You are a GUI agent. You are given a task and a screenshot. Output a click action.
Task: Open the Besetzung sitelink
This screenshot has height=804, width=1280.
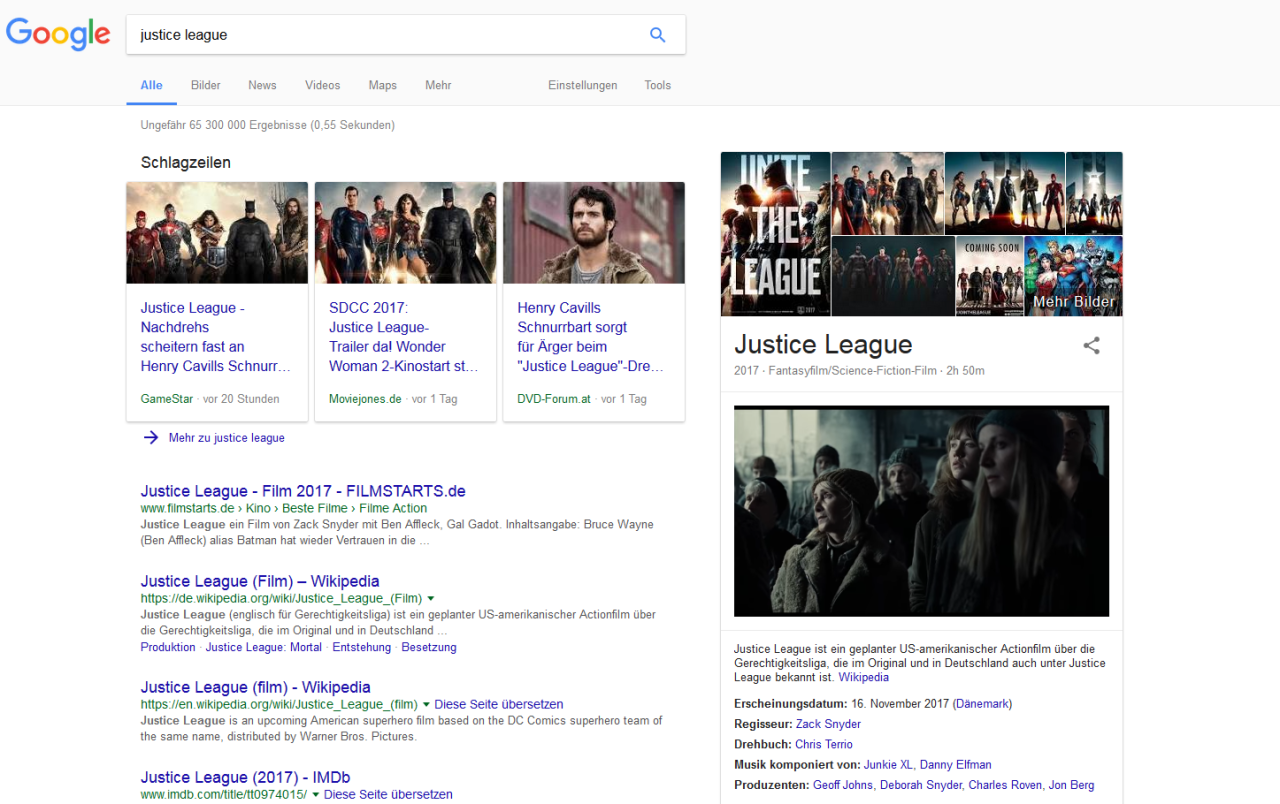pyautogui.click(x=429, y=647)
